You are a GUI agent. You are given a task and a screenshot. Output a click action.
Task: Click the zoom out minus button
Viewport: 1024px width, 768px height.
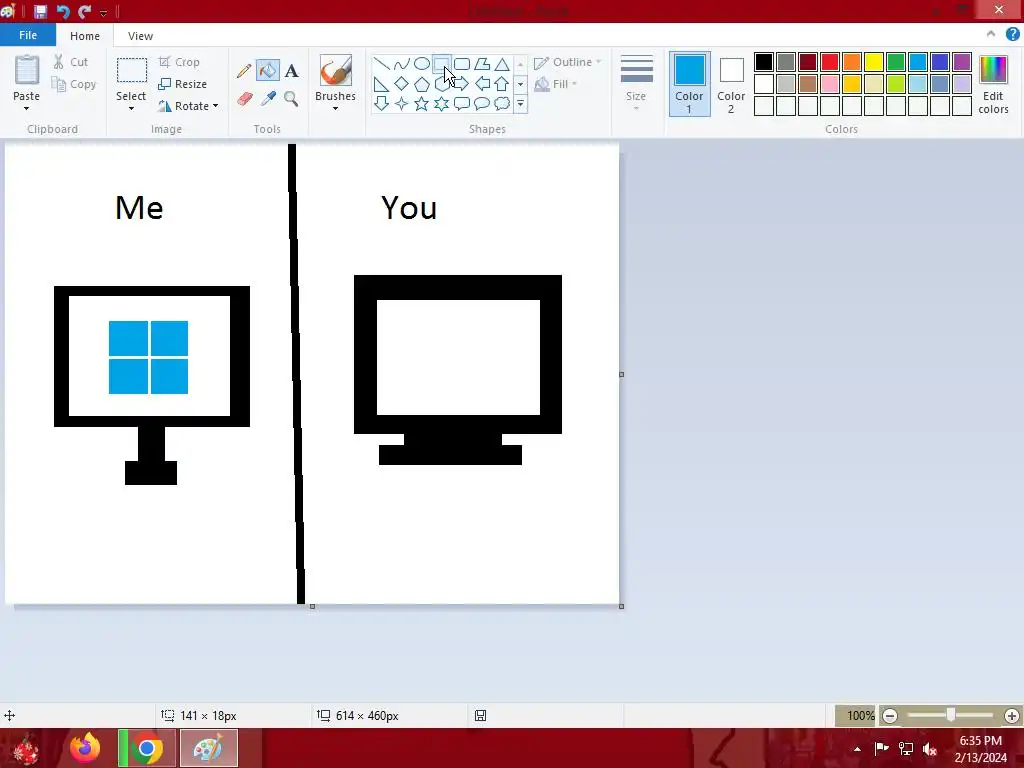coord(889,716)
